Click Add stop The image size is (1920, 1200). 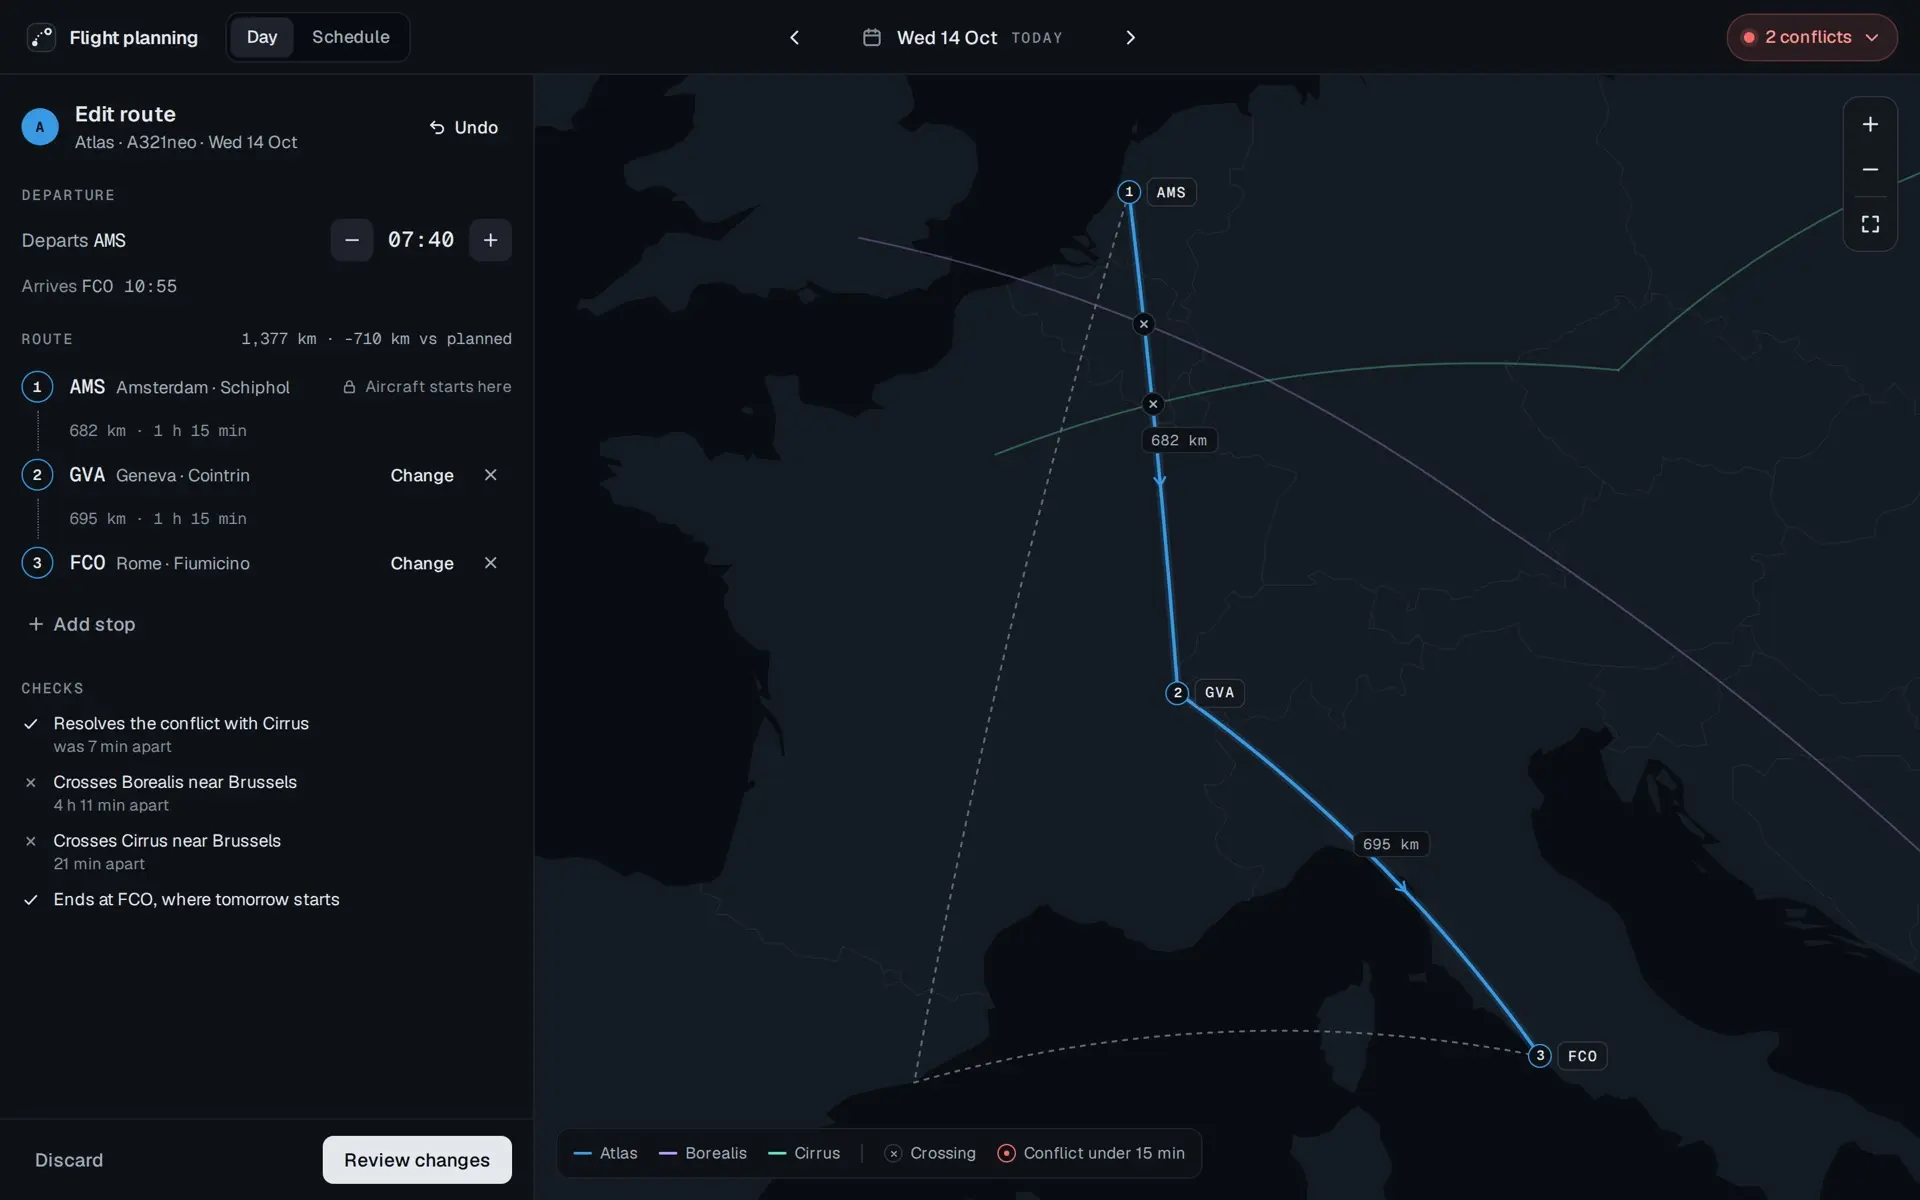click(82, 624)
